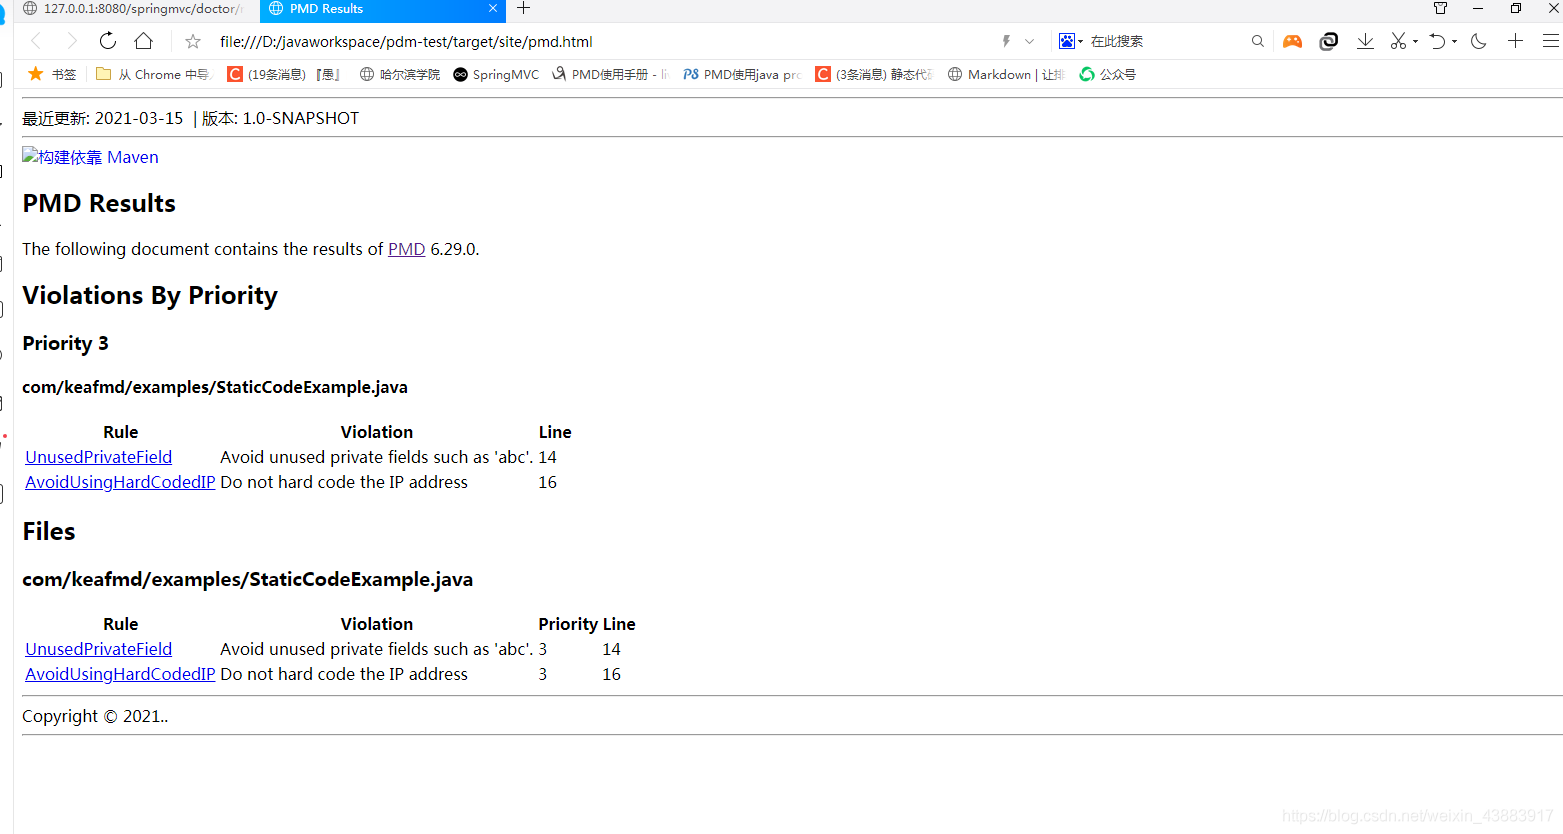This screenshot has width=1563, height=834.
Task: Click the lightning speed-mode icon in address bar
Action: [x=1006, y=41]
